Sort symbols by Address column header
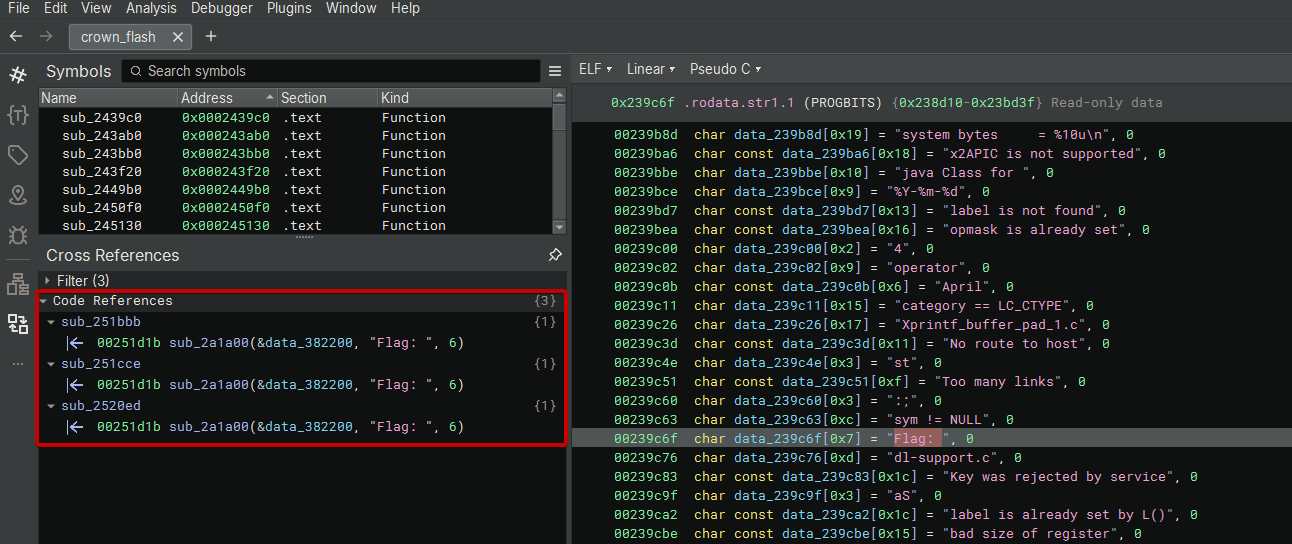The height and width of the screenshot is (544, 1292). point(226,98)
